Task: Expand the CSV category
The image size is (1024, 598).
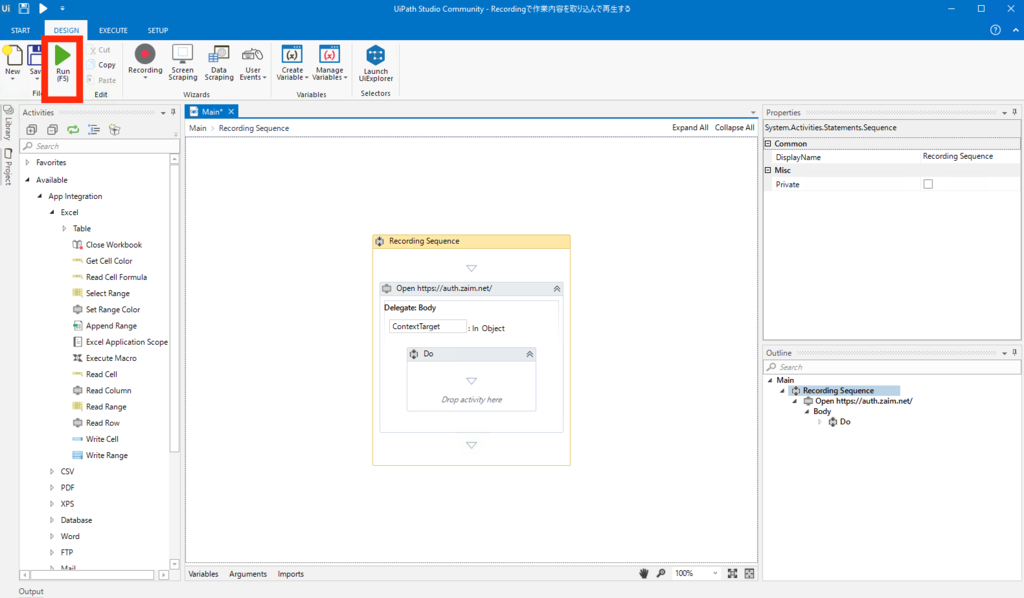Action: pyautogui.click(x=52, y=471)
